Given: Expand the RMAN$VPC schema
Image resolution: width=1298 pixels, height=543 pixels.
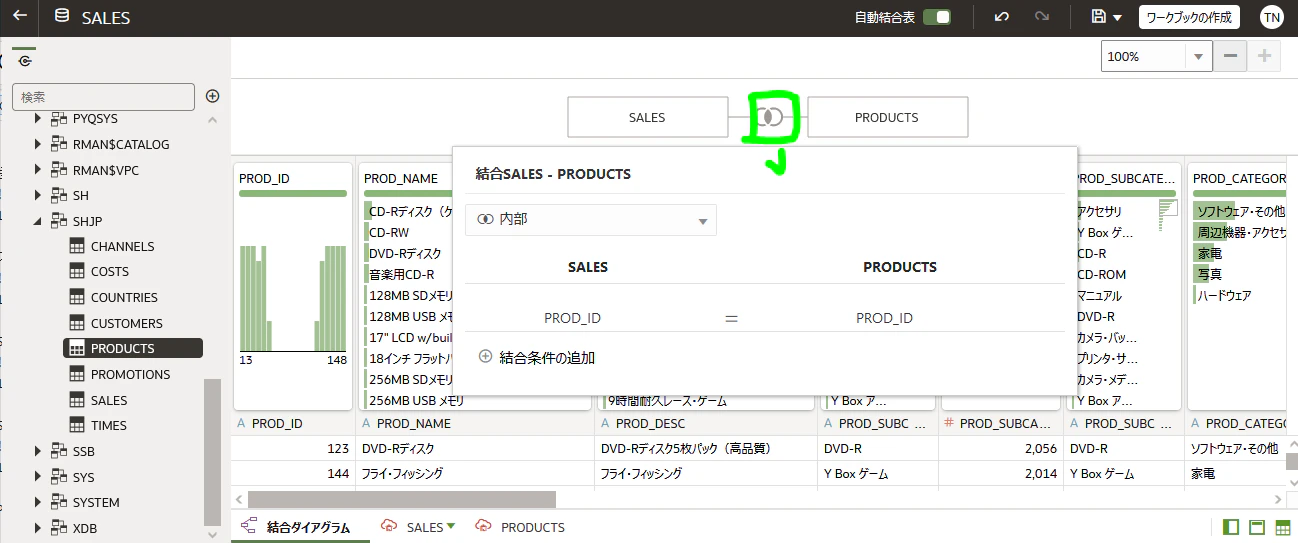Looking at the screenshot, I should 38,170.
